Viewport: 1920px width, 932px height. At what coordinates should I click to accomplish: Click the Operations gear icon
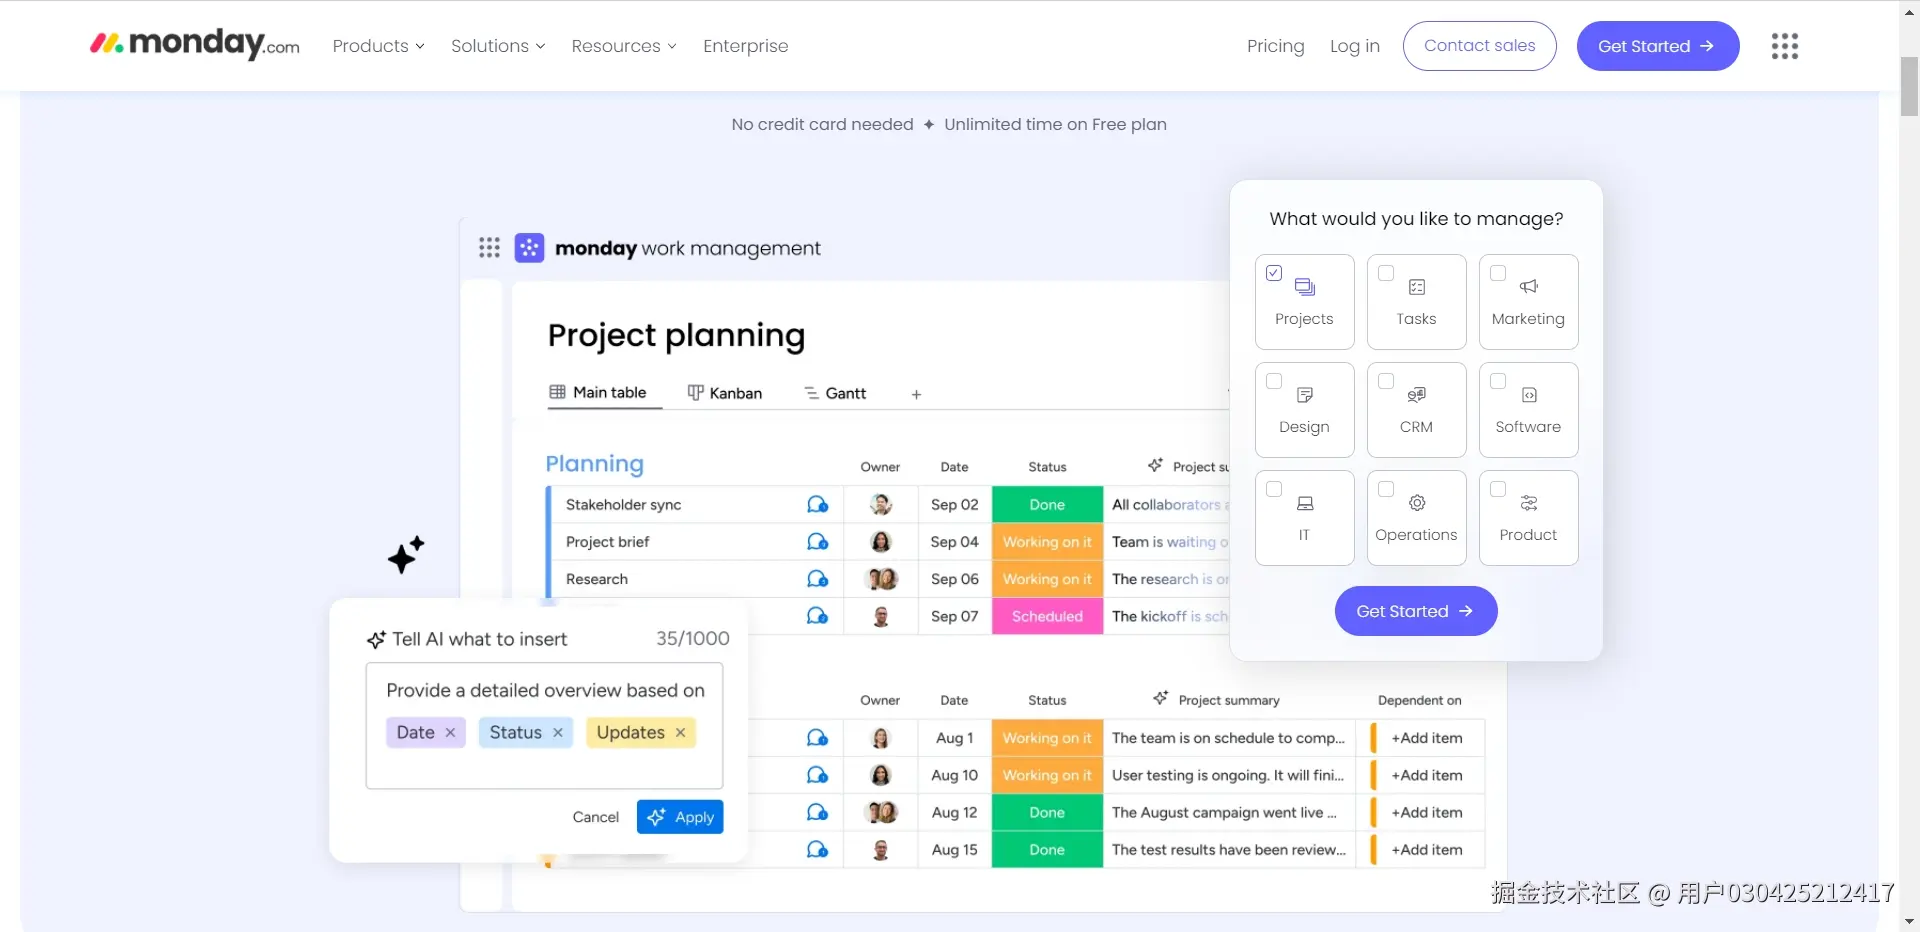(x=1417, y=503)
